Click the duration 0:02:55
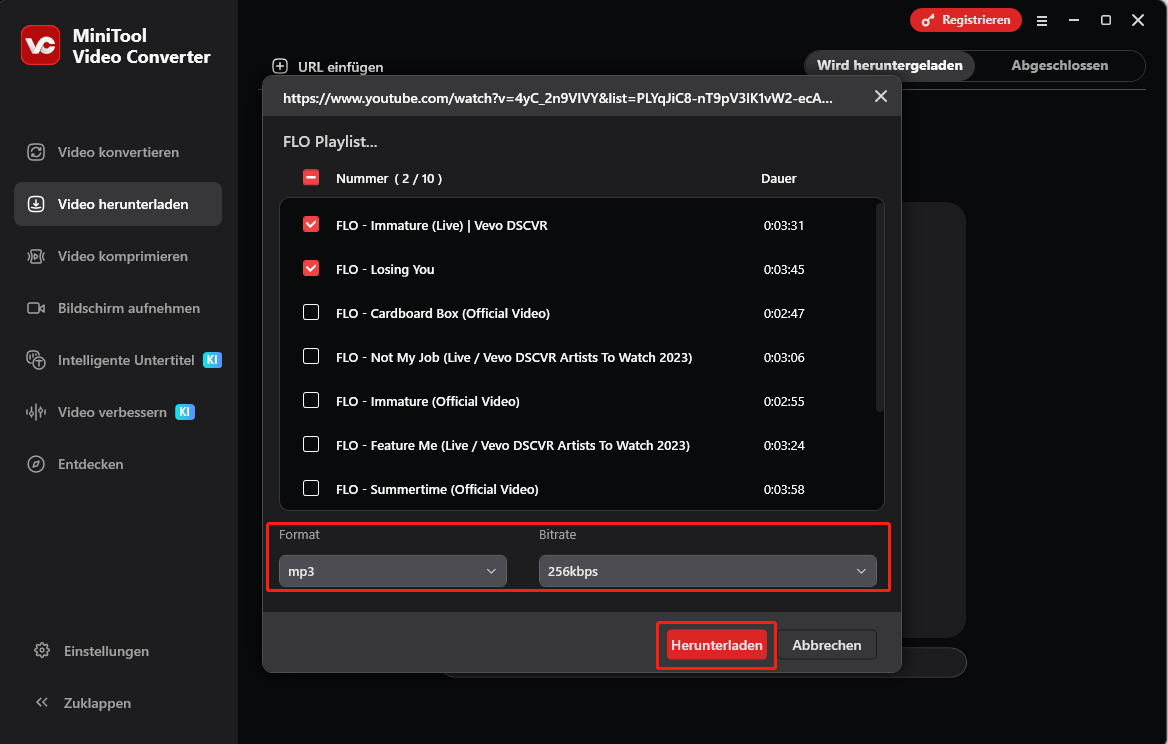The height and width of the screenshot is (744, 1168). click(x=784, y=401)
